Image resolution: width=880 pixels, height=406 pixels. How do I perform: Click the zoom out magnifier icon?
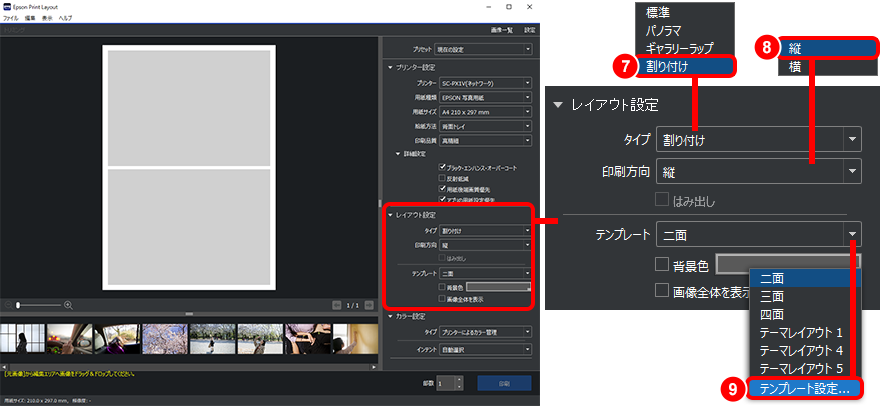(x=9, y=304)
